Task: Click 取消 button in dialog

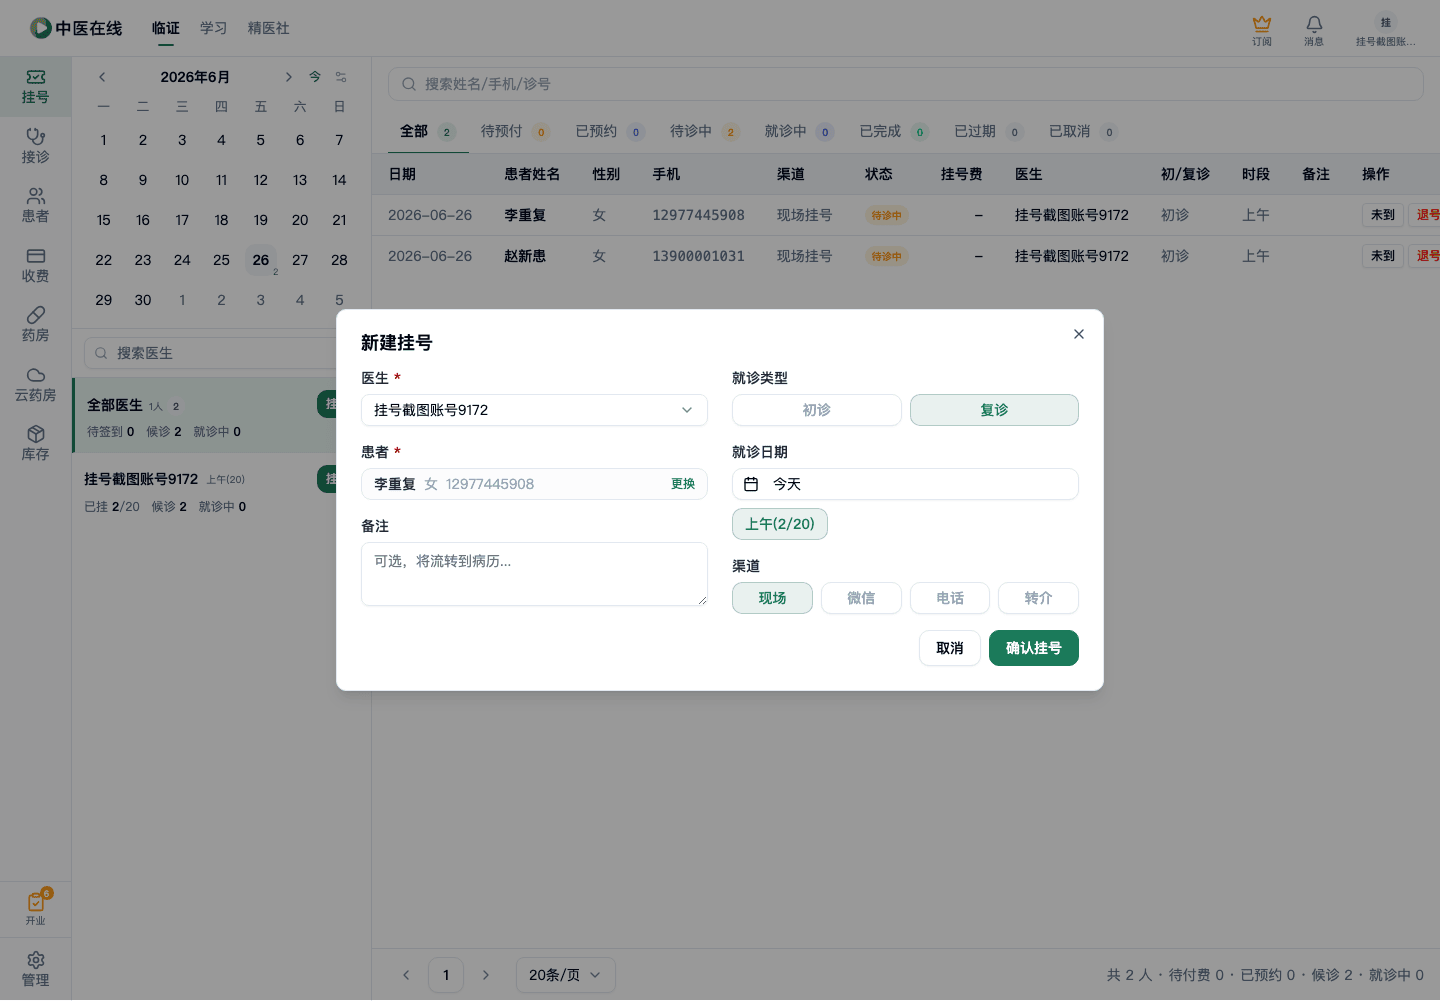Action: coord(950,648)
